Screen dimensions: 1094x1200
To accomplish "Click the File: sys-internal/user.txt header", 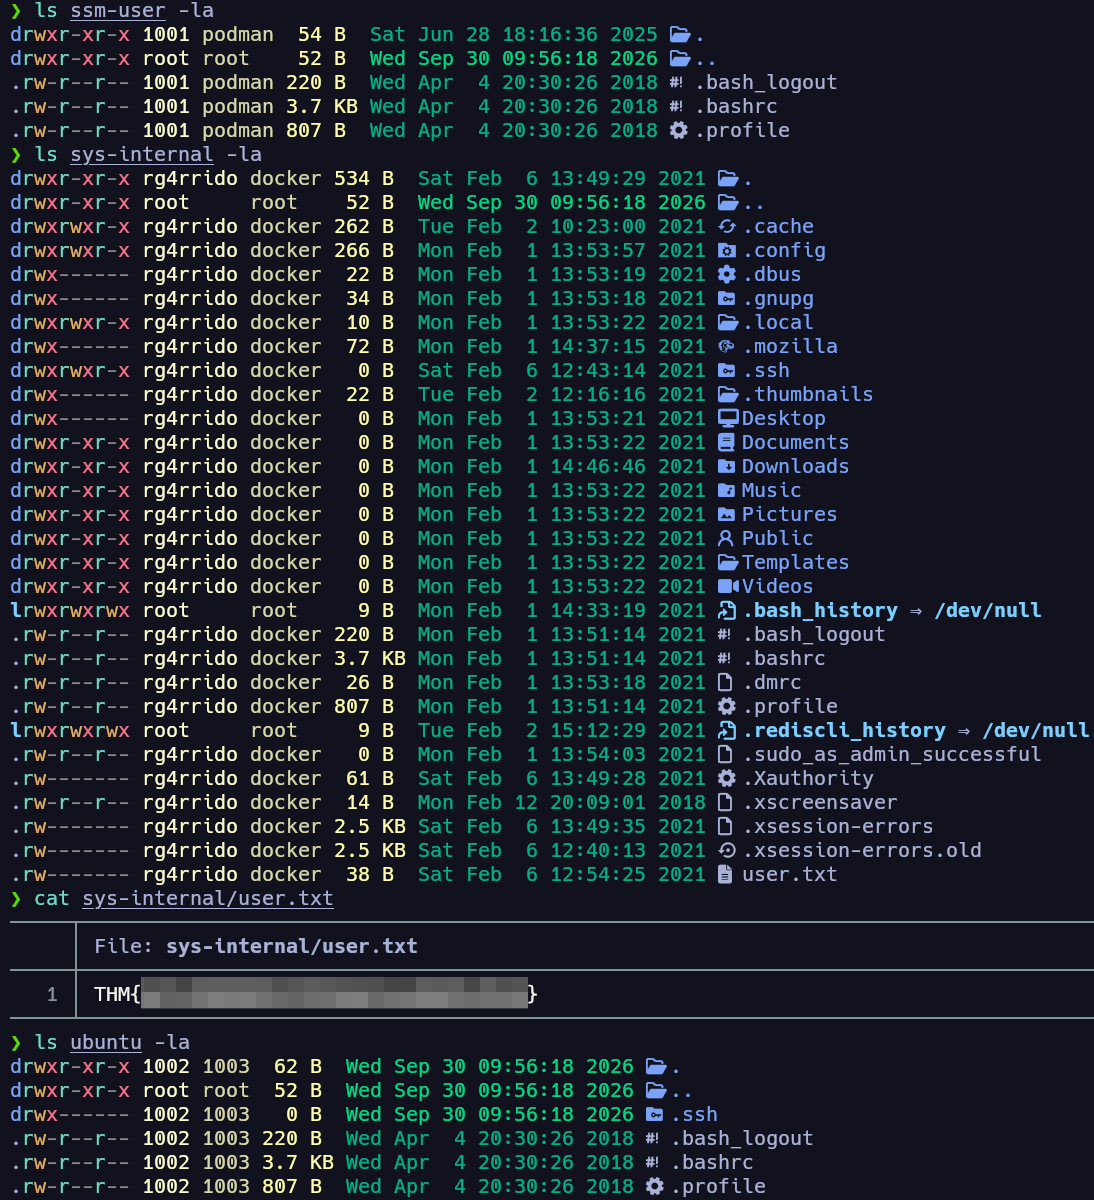I will click(x=256, y=947).
